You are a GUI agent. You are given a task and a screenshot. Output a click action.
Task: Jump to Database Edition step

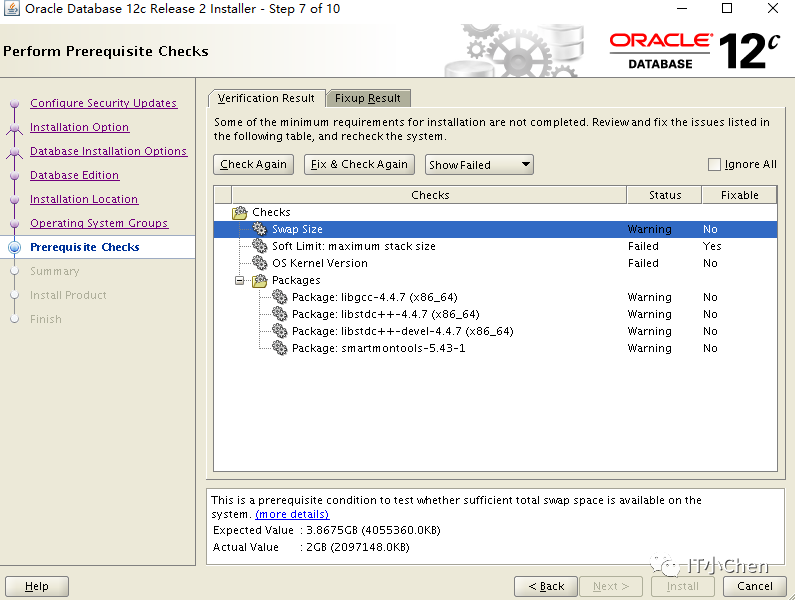pos(75,175)
